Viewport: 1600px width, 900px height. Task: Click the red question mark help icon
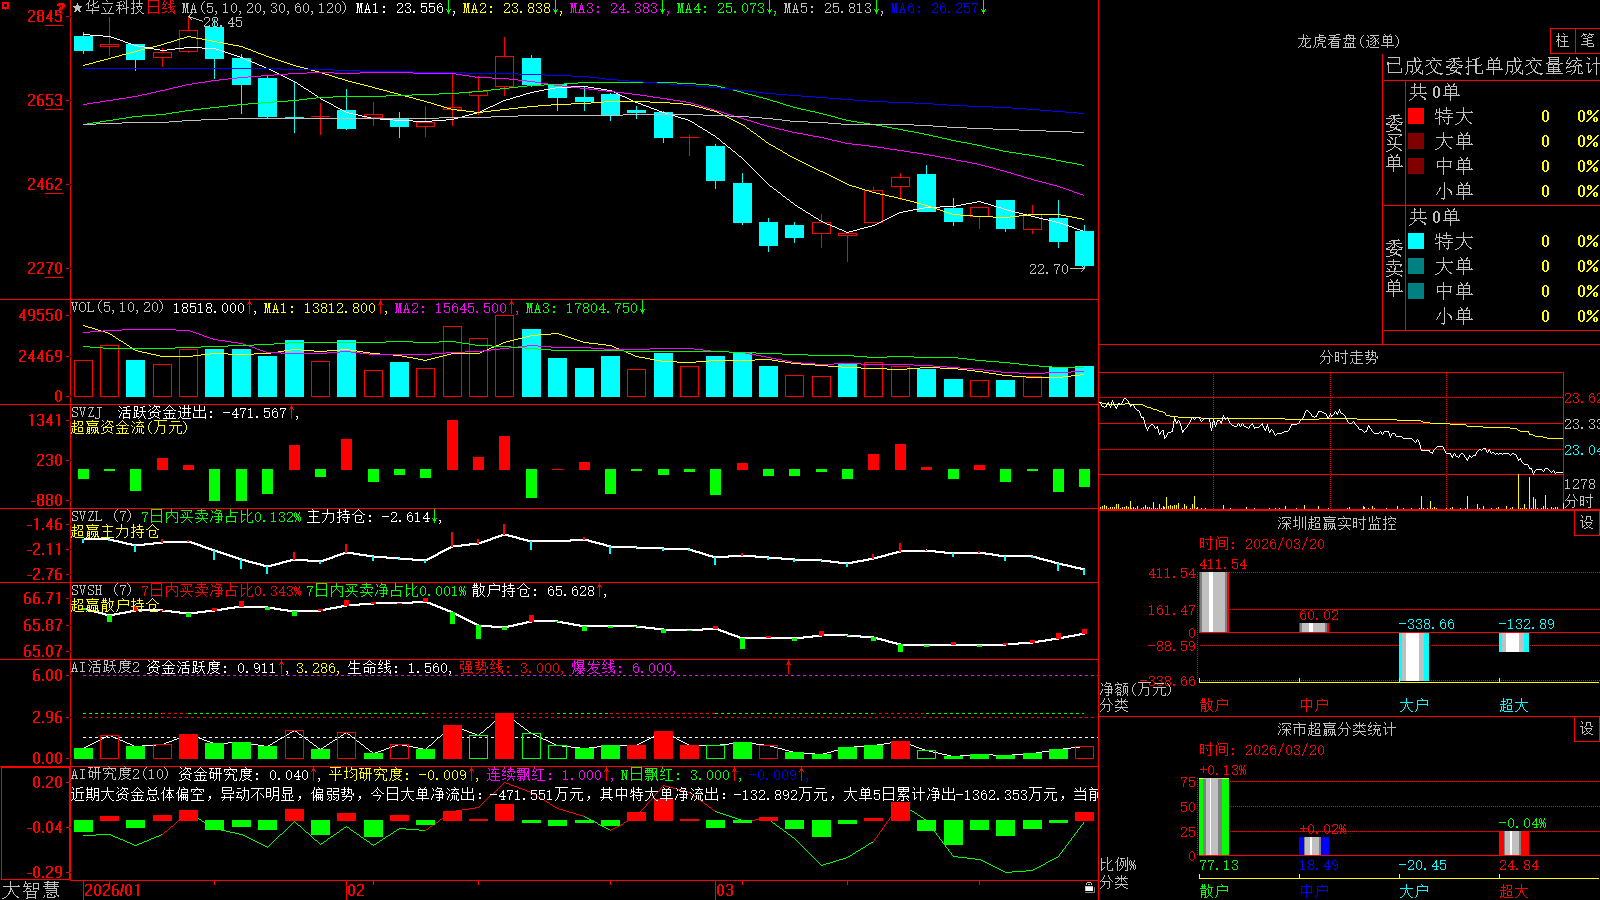click(61, 7)
